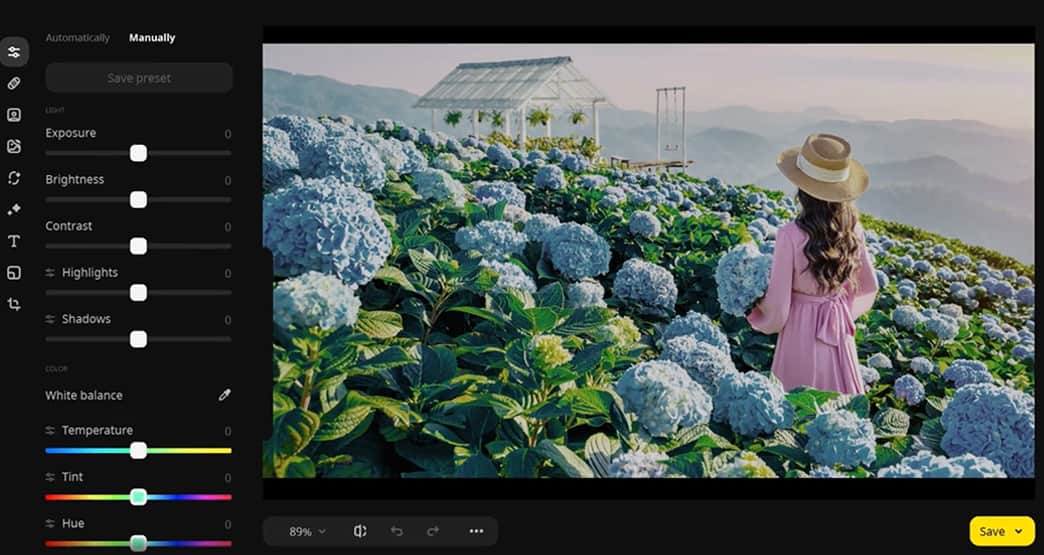Toggle before/after compare view icon

point(360,531)
